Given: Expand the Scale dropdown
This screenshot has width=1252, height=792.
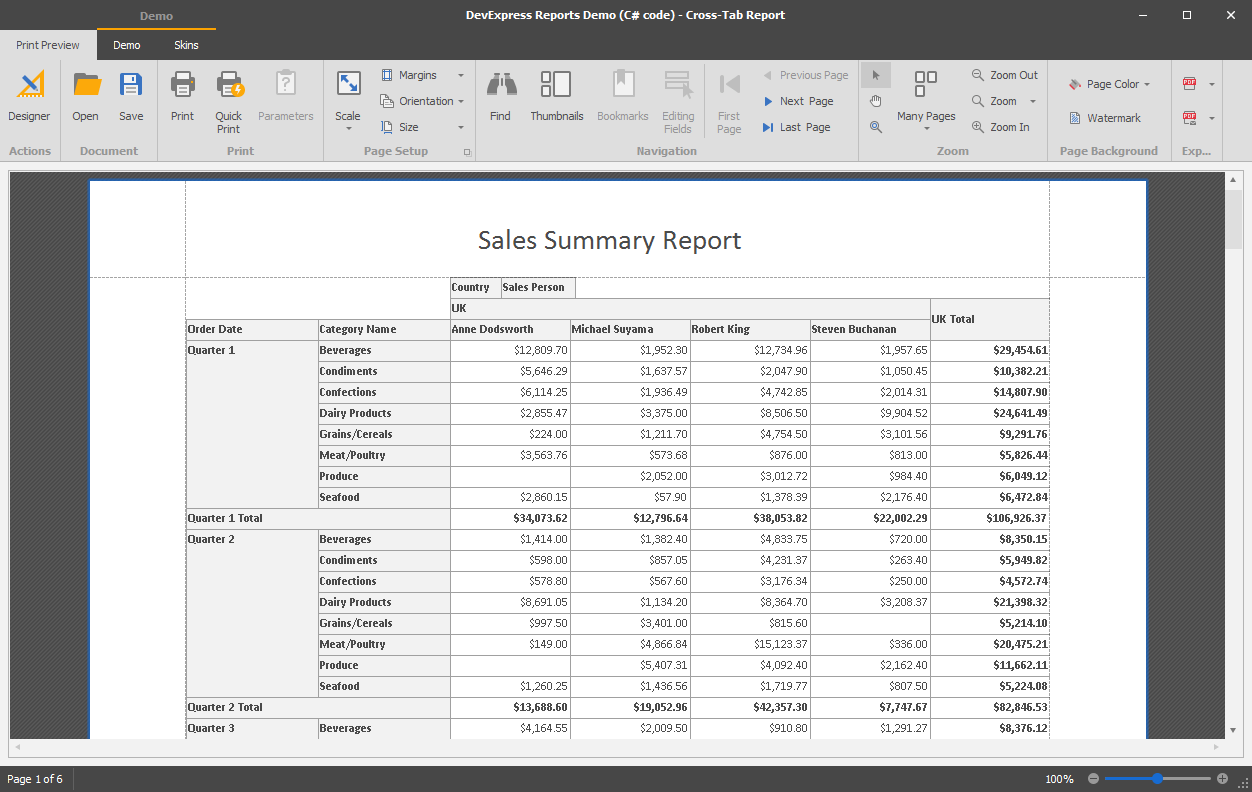Looking at the screenshot, I should point(348,128).
